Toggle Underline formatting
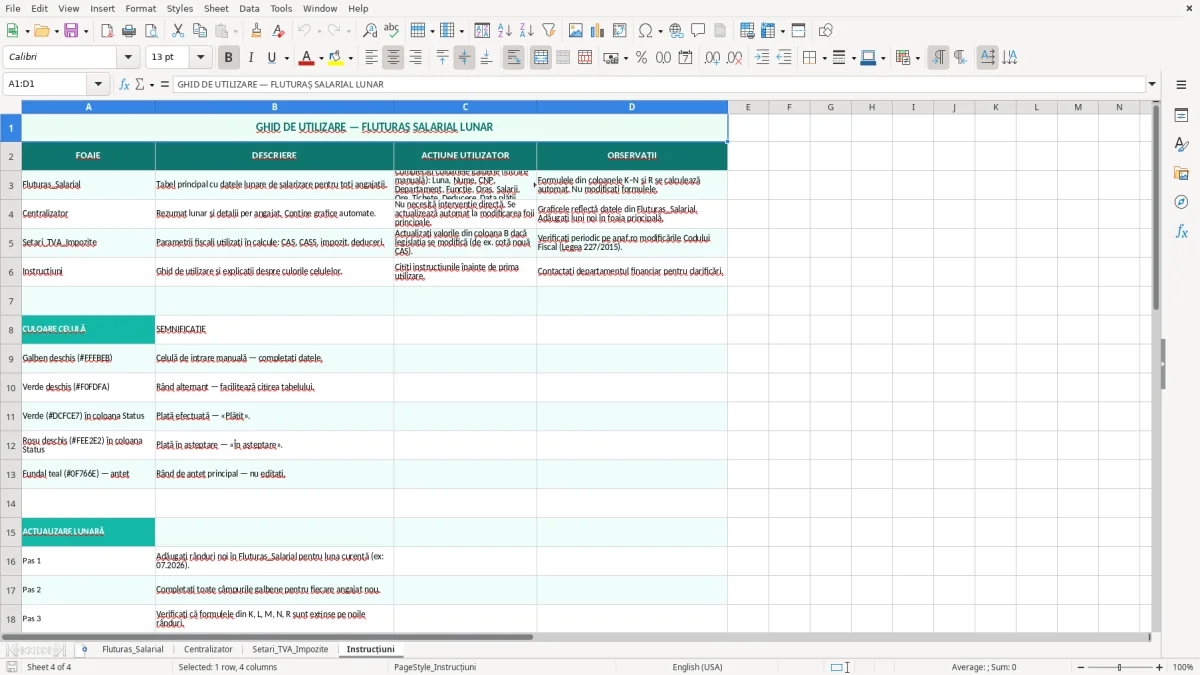The image size is (1200, 675). pyautogui.click(x=272, y=58)
